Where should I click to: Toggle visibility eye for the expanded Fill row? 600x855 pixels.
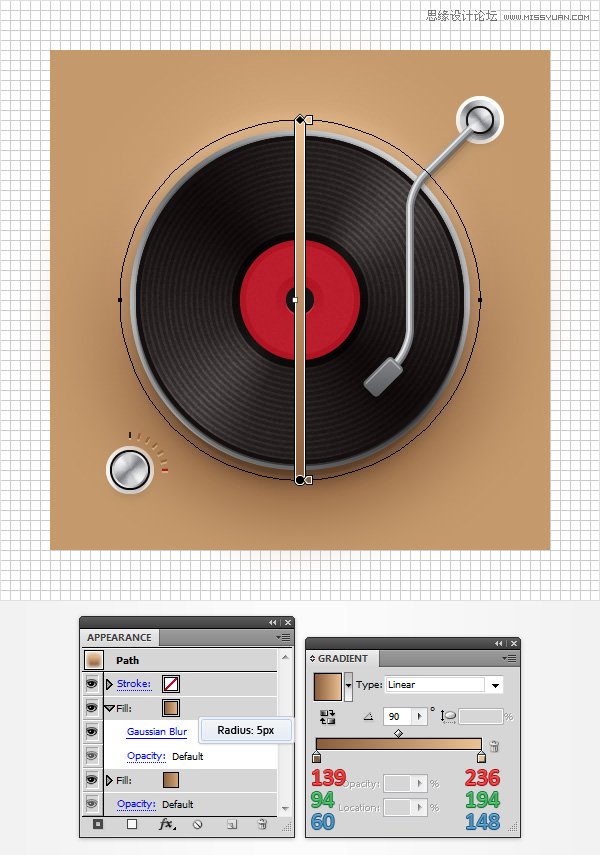point(92,708)
